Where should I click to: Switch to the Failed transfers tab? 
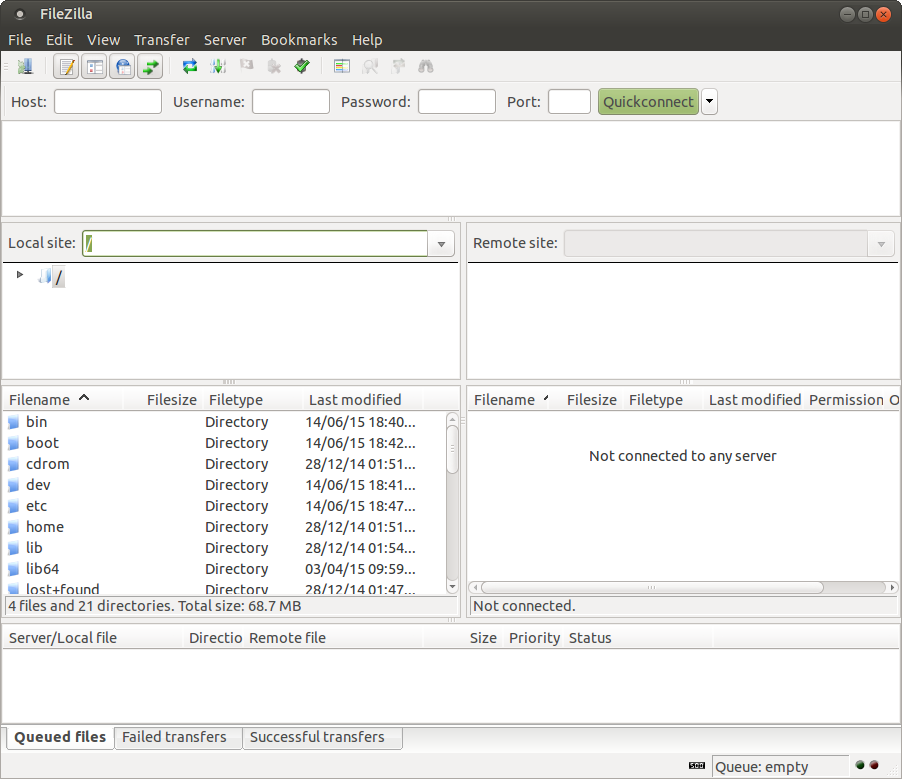coord(178,737)
